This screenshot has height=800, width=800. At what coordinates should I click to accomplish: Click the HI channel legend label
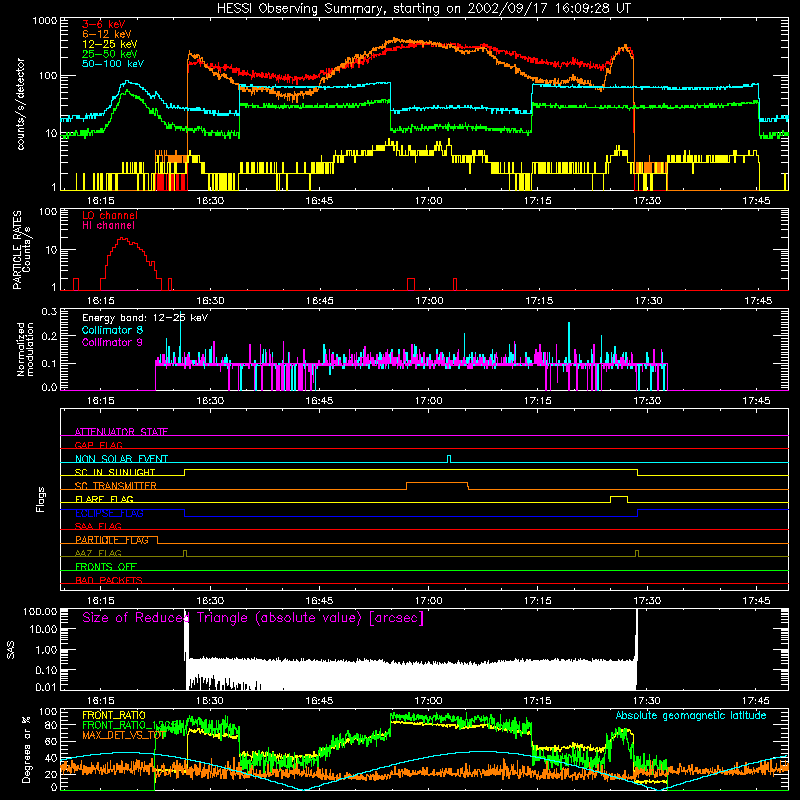pos(108,226)
